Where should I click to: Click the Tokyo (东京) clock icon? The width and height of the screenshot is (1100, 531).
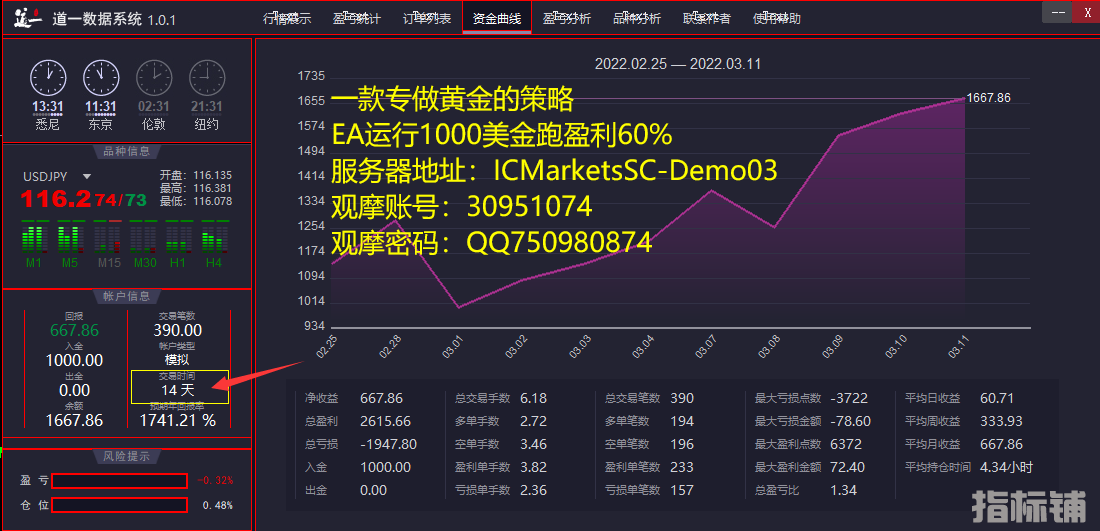[x=100, y=76]
